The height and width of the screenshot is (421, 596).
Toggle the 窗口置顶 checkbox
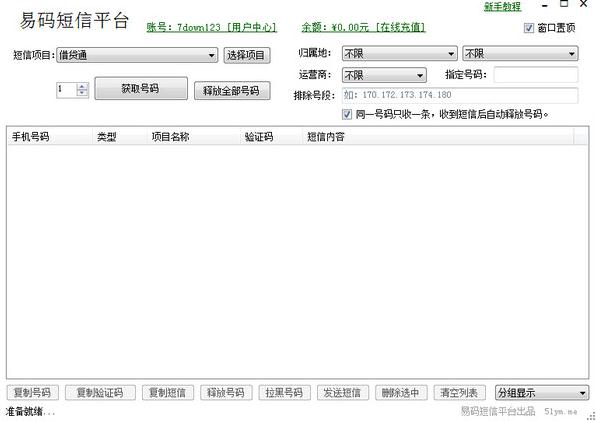pos(528,28)
